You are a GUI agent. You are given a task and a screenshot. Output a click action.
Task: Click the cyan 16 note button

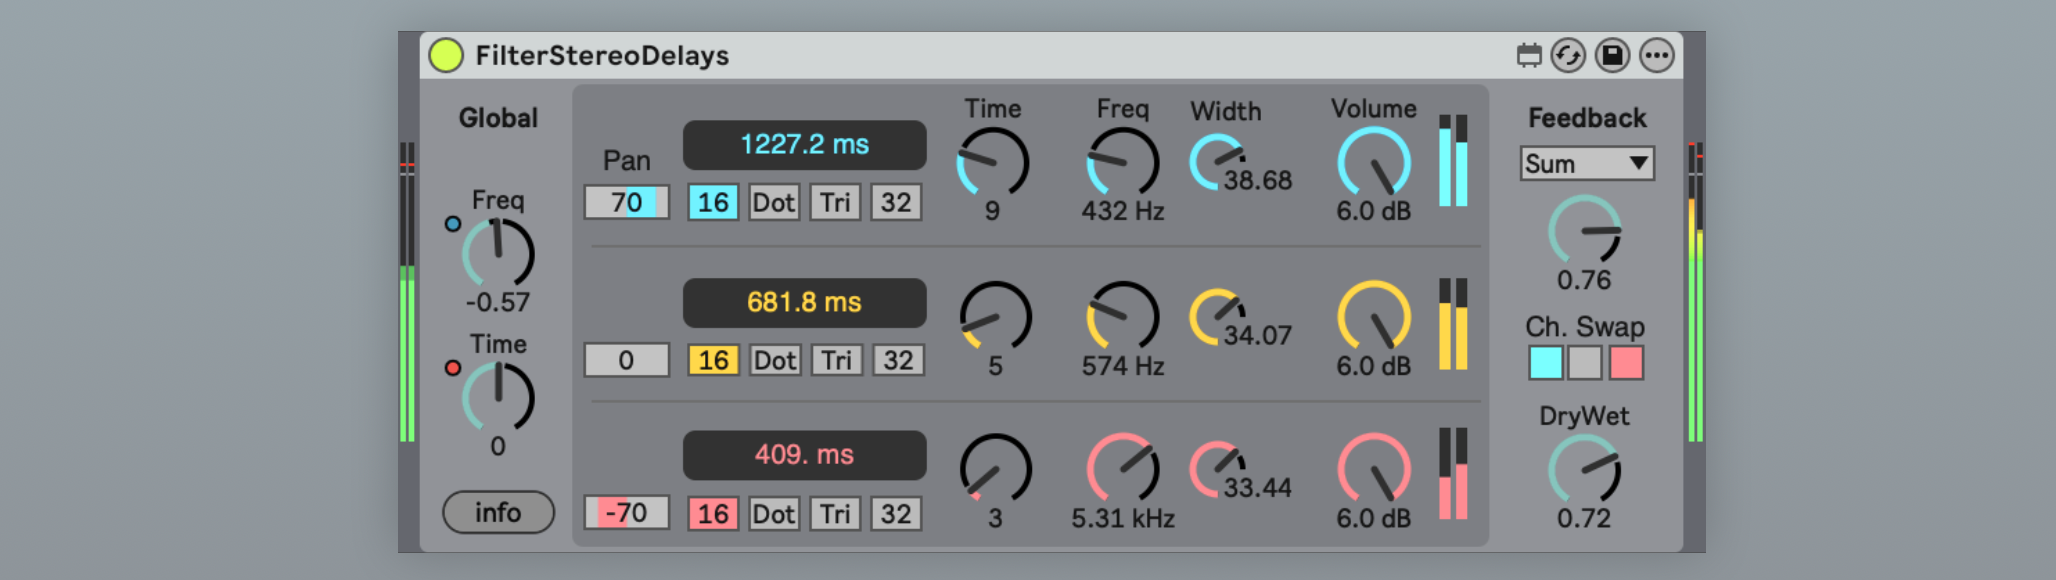[713, 203]
